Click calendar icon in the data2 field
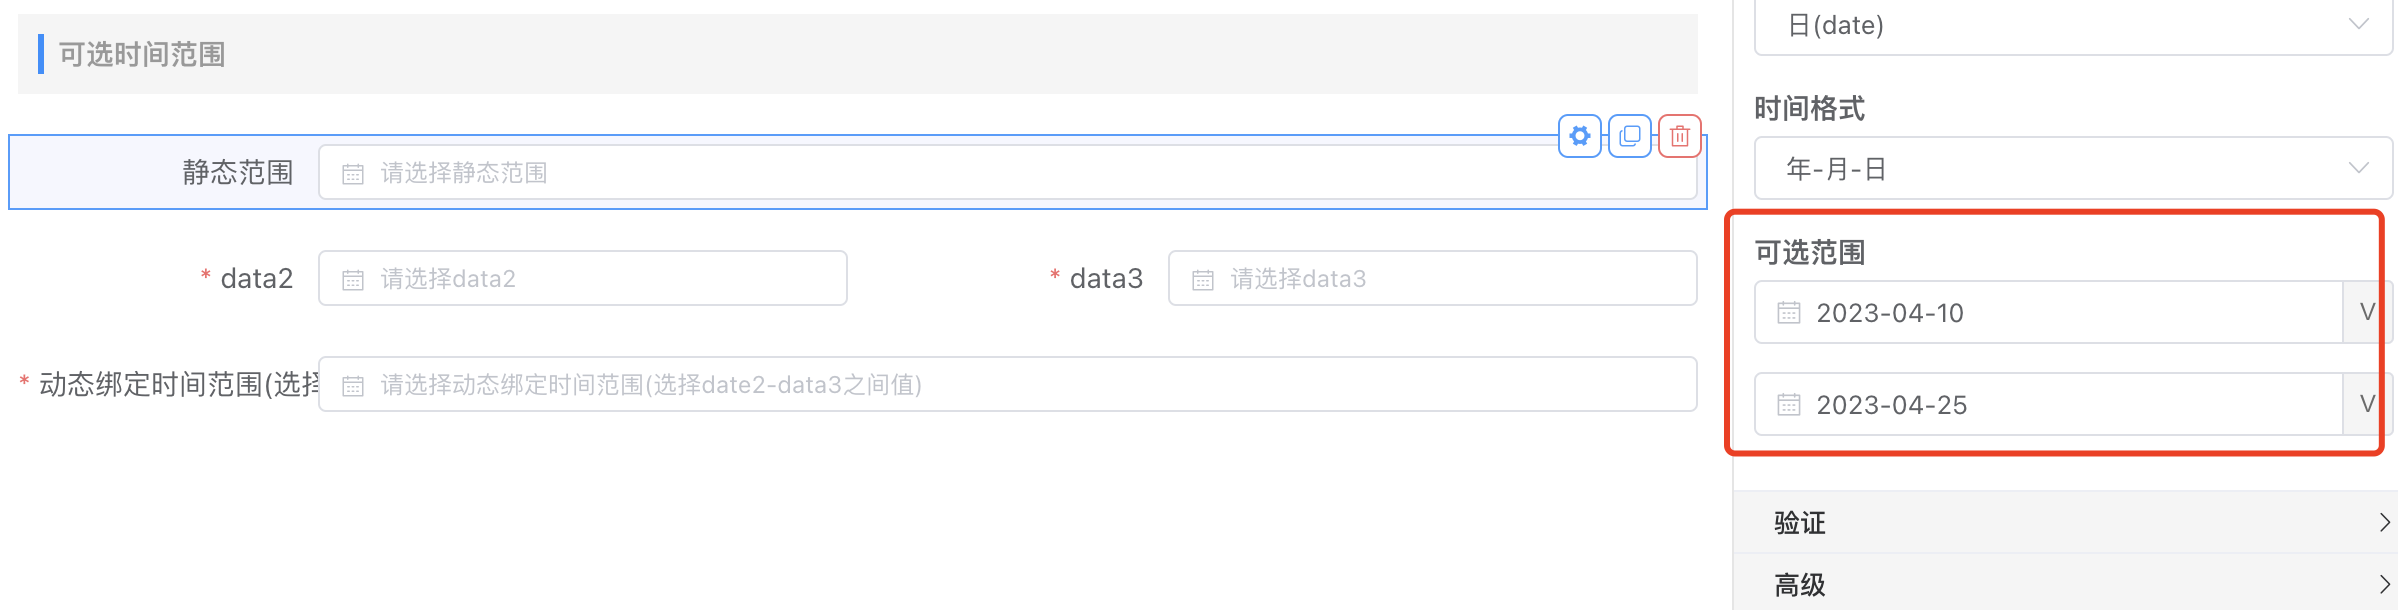Viewport: 2398px width, 610px height. pos(353,280)
